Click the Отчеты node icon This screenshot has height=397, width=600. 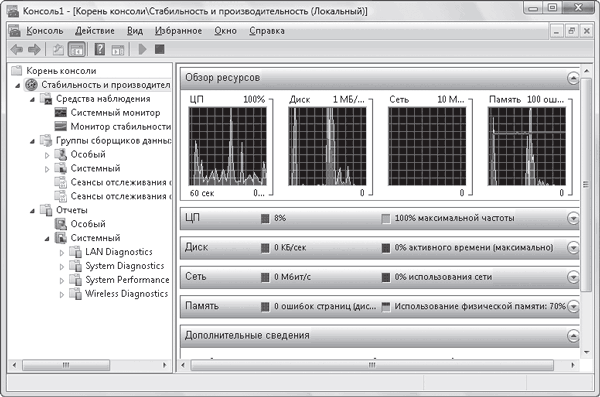(46, 210)
